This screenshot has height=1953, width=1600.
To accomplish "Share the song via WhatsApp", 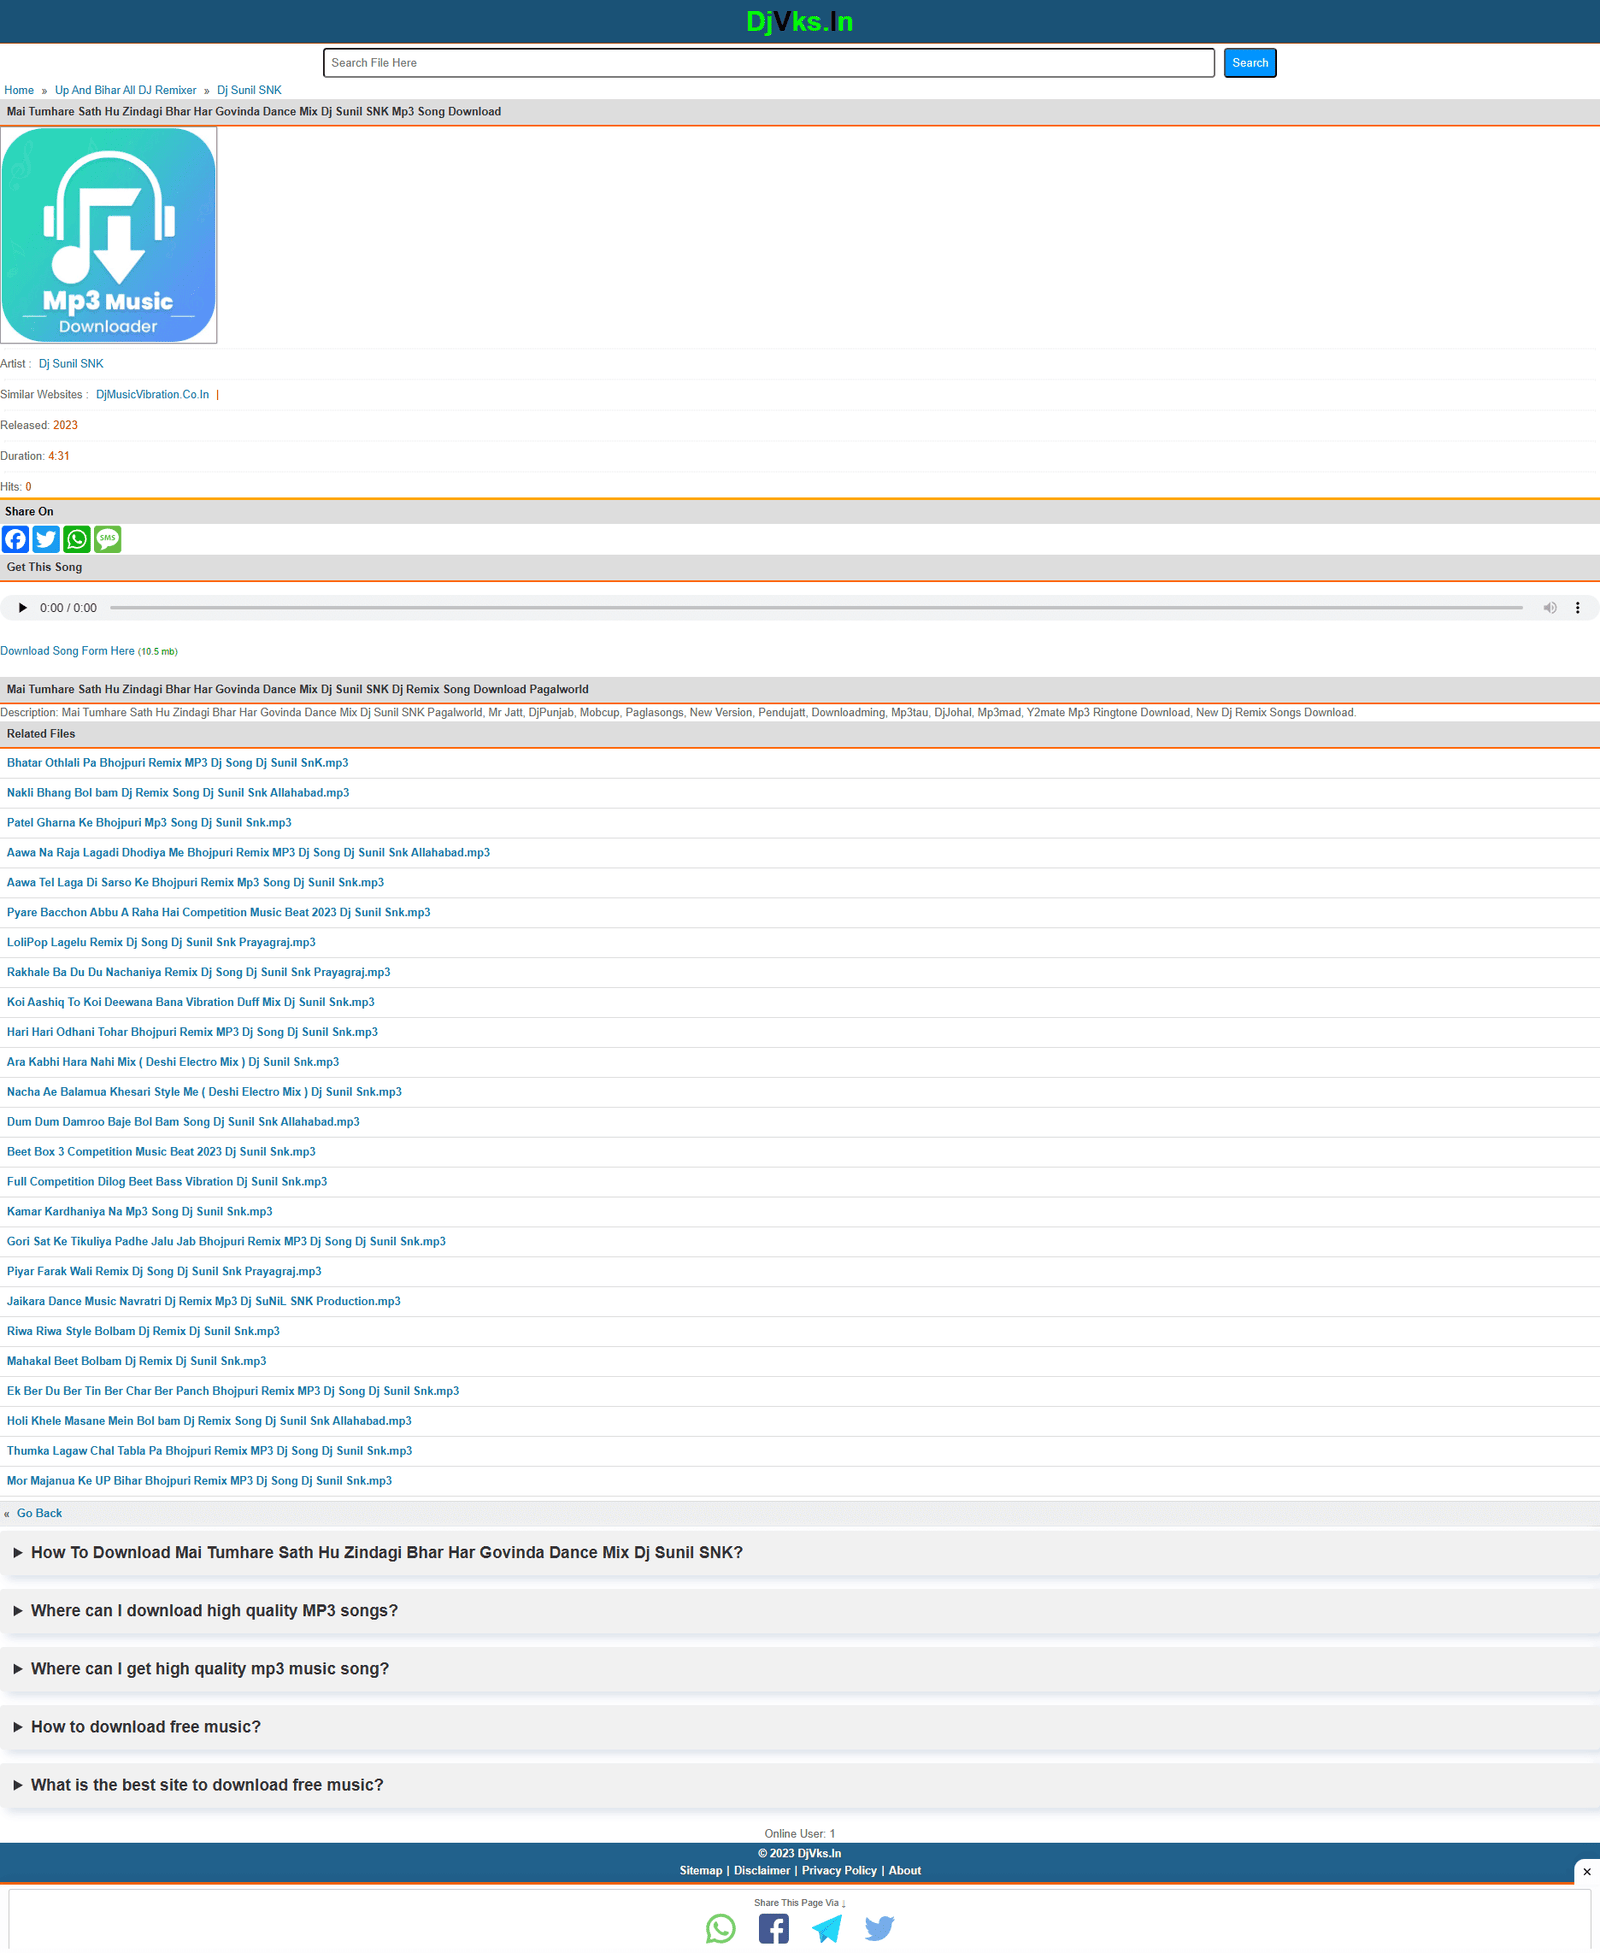I will point(76,539).
